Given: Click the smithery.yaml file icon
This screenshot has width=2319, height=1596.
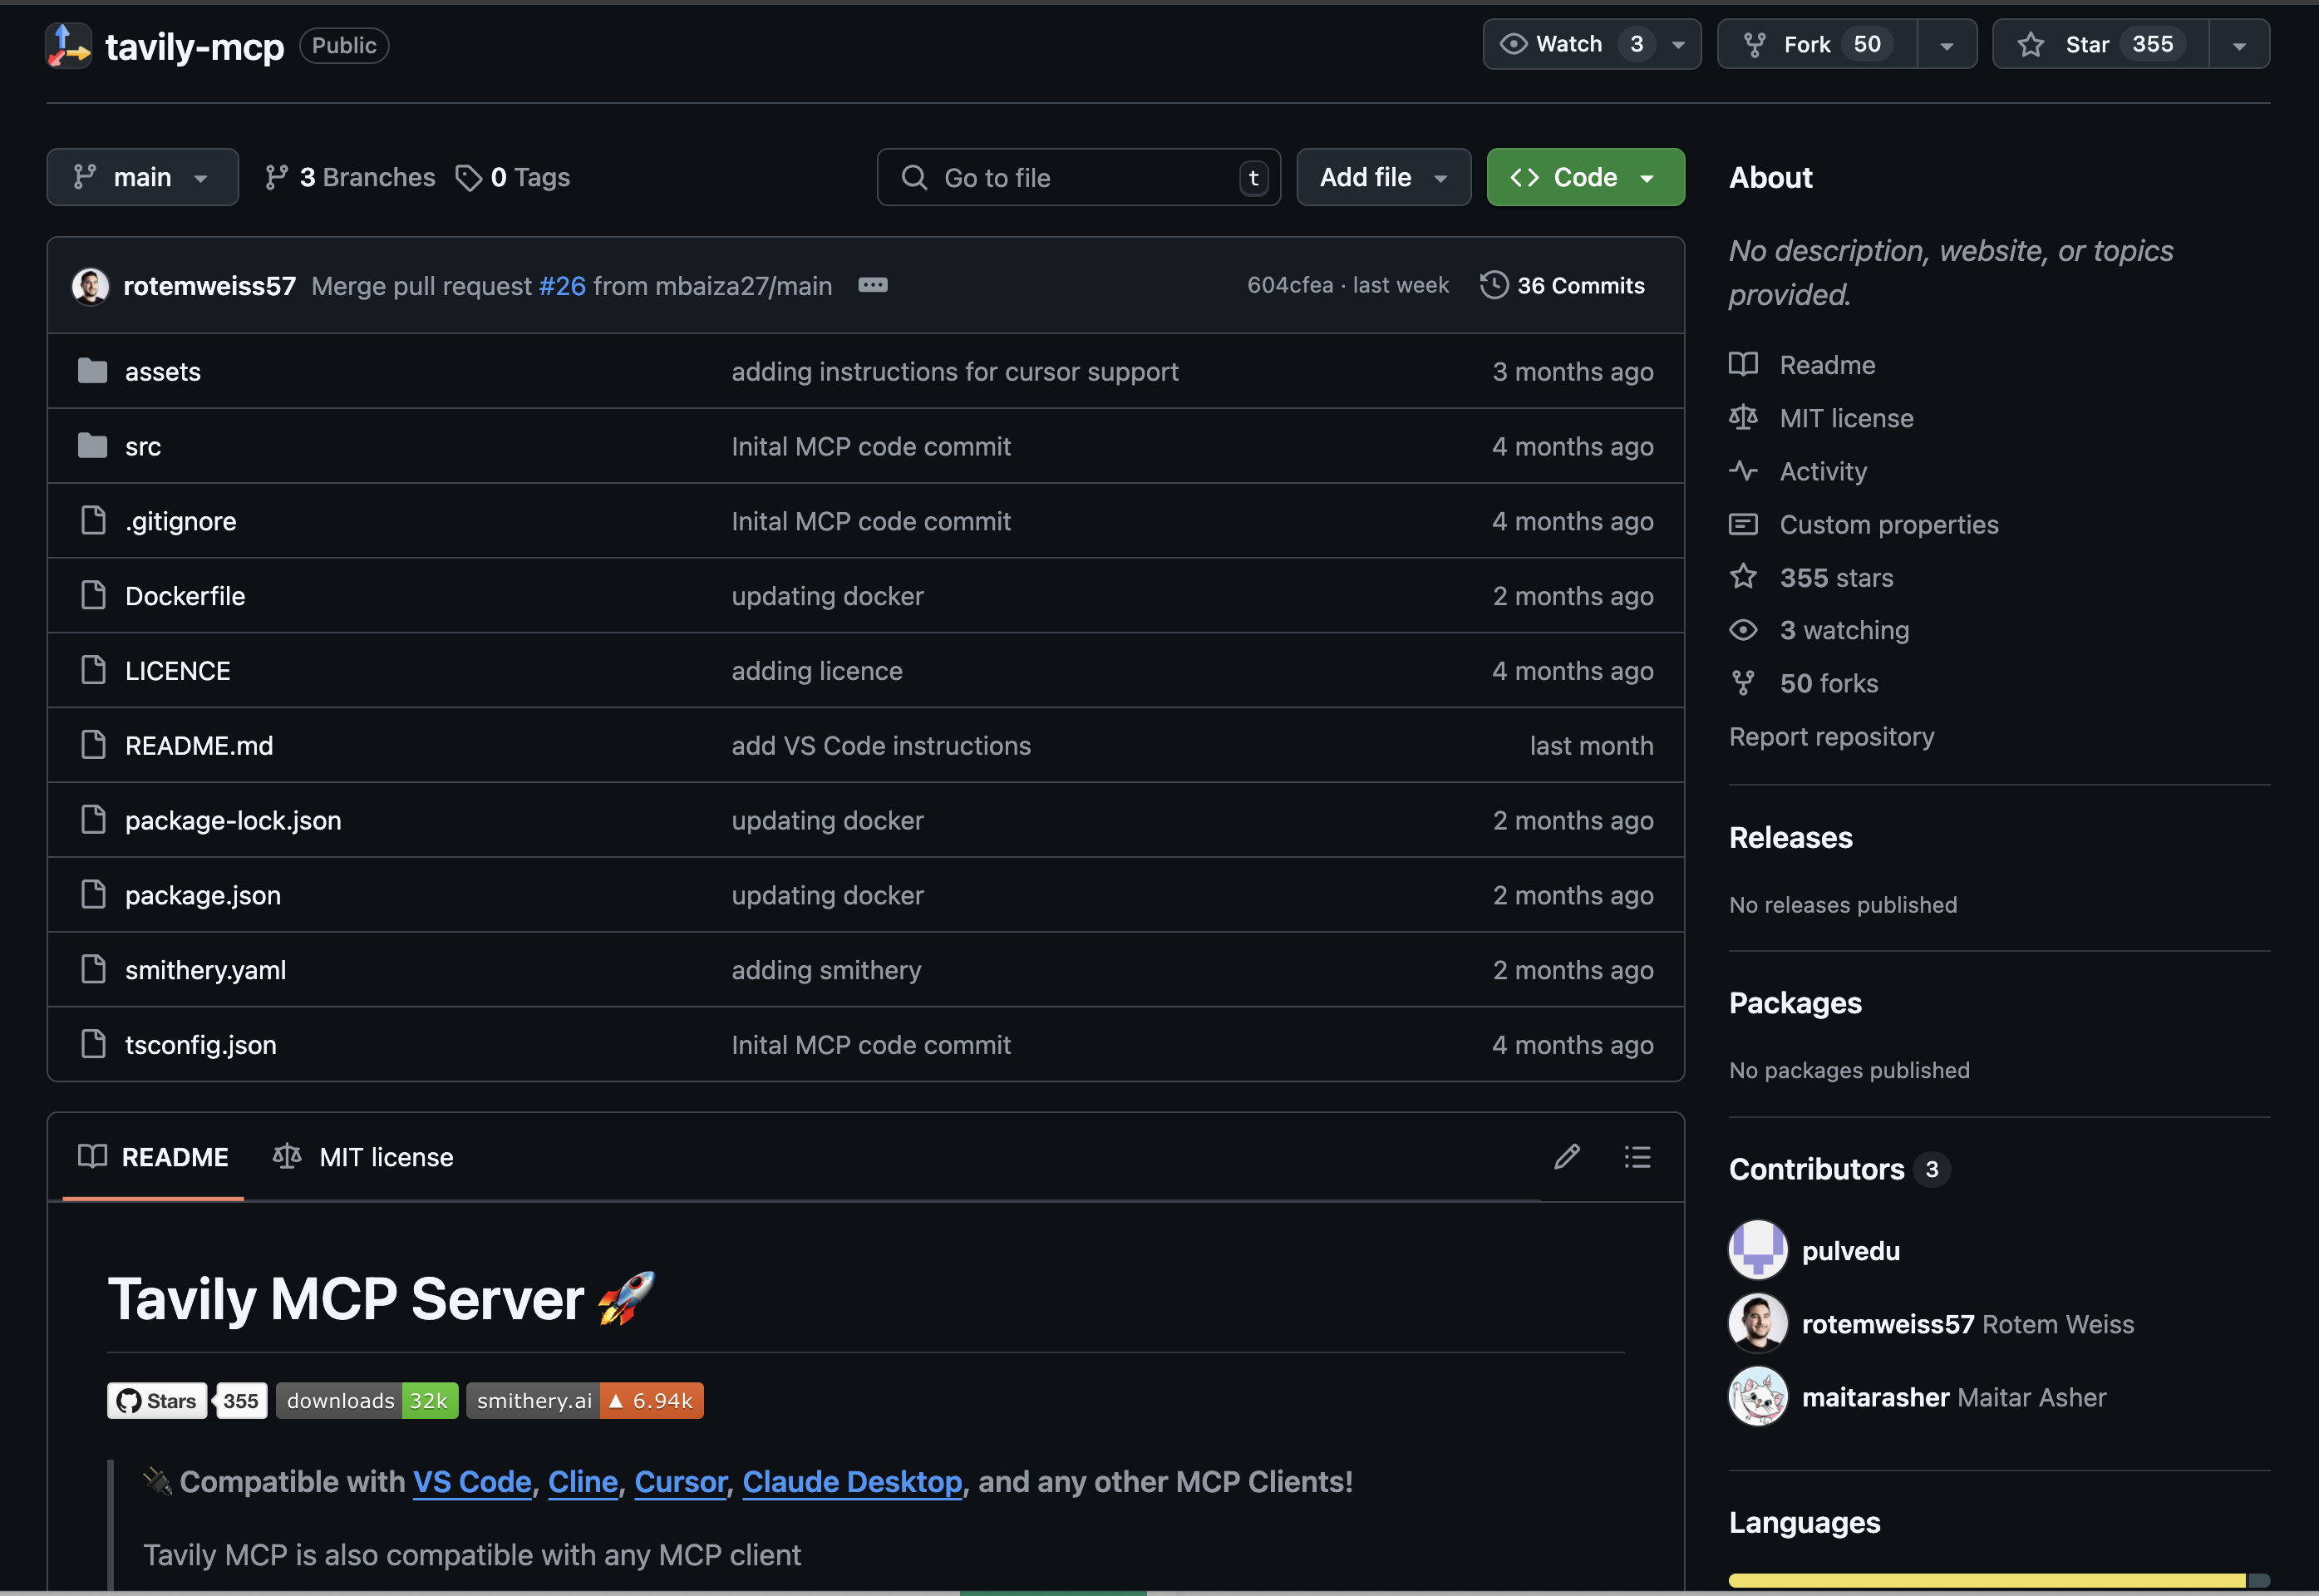Looking at the screenshot, I should (x=93, y=970).
